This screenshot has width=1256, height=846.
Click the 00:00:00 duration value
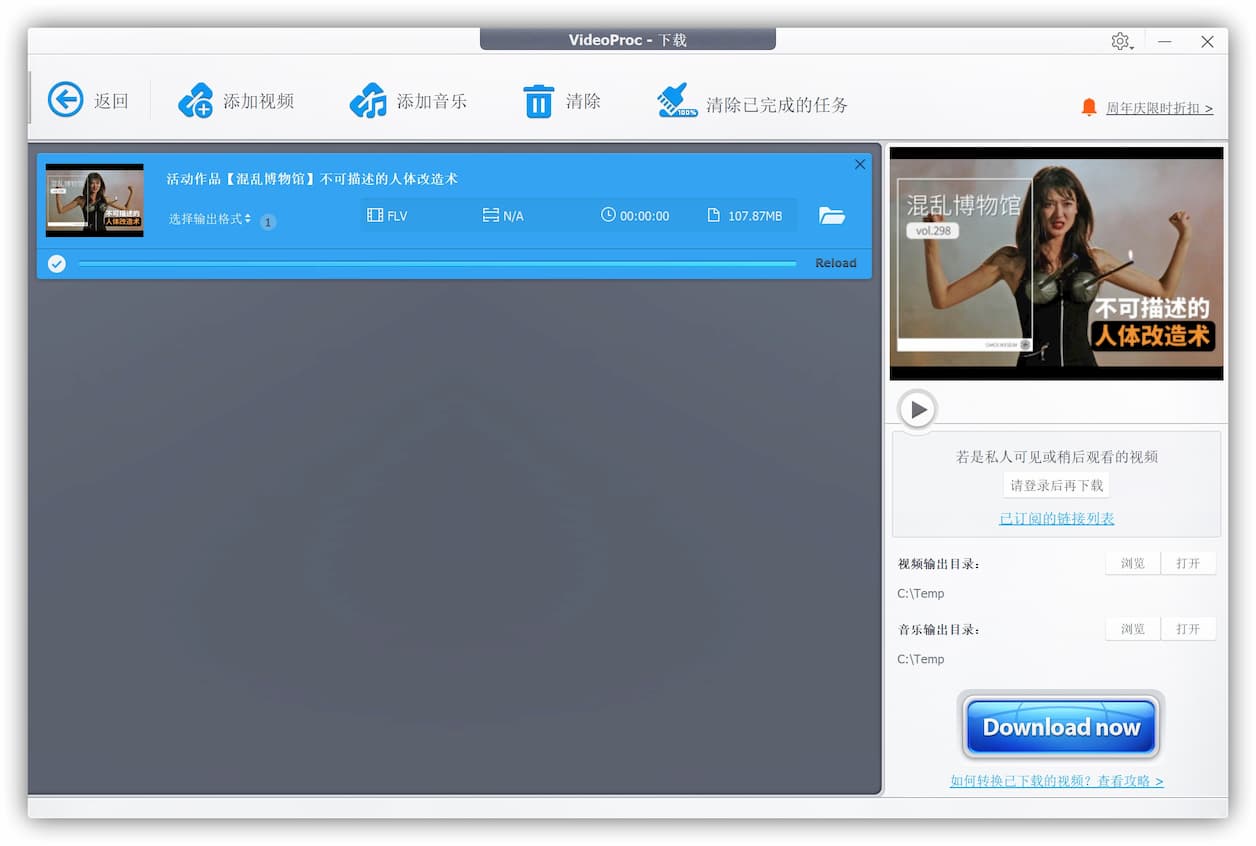coord(645,216)
